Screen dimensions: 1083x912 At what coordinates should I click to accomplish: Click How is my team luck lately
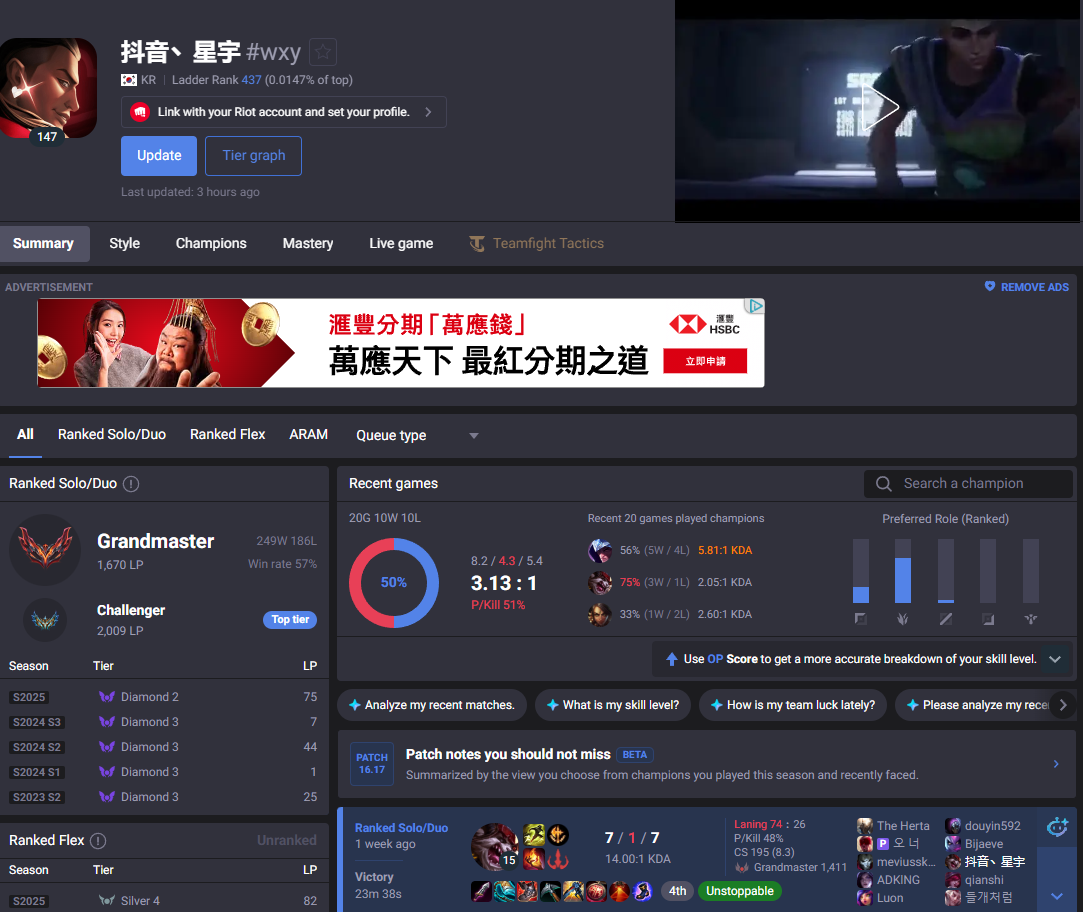pos(793,705)
